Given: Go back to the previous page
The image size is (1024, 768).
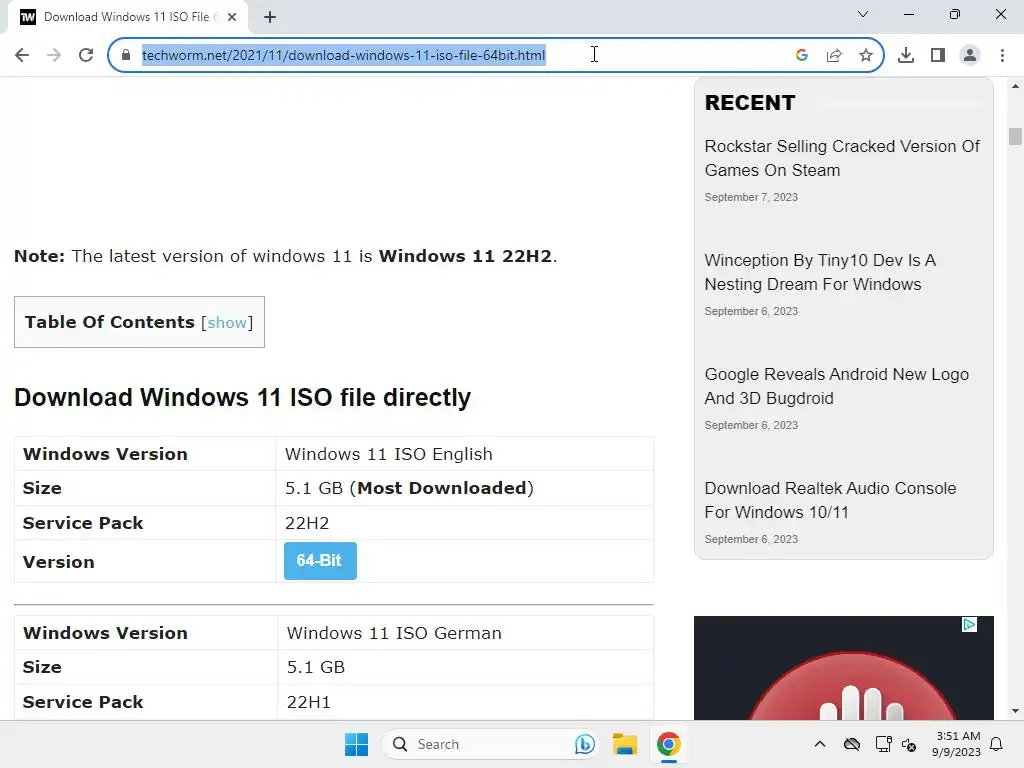Looking at the screenshot, I should pyautogui.click(x=22, y=56).
